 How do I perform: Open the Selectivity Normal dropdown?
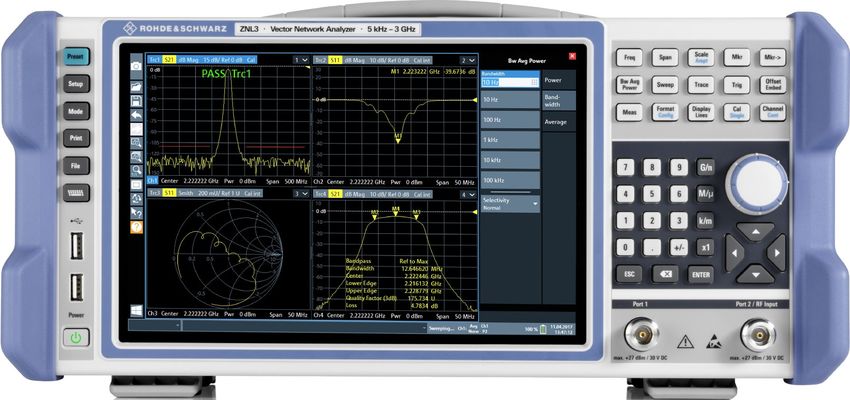[x=510, y=204]
